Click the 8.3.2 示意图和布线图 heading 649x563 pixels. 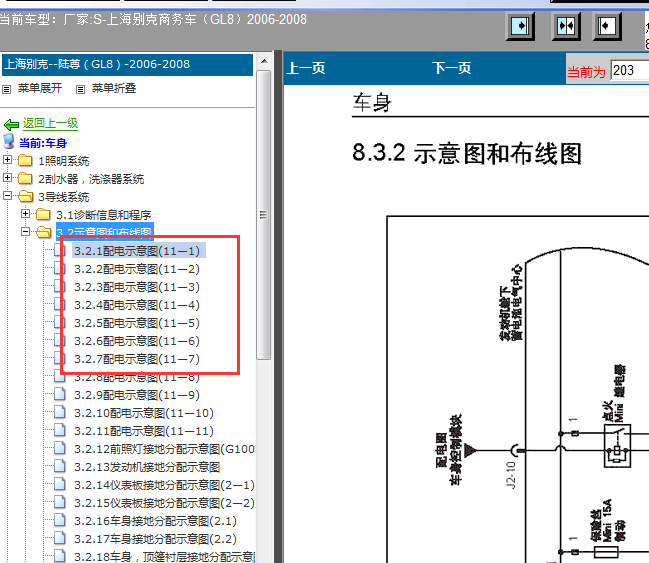click(467, 153)
